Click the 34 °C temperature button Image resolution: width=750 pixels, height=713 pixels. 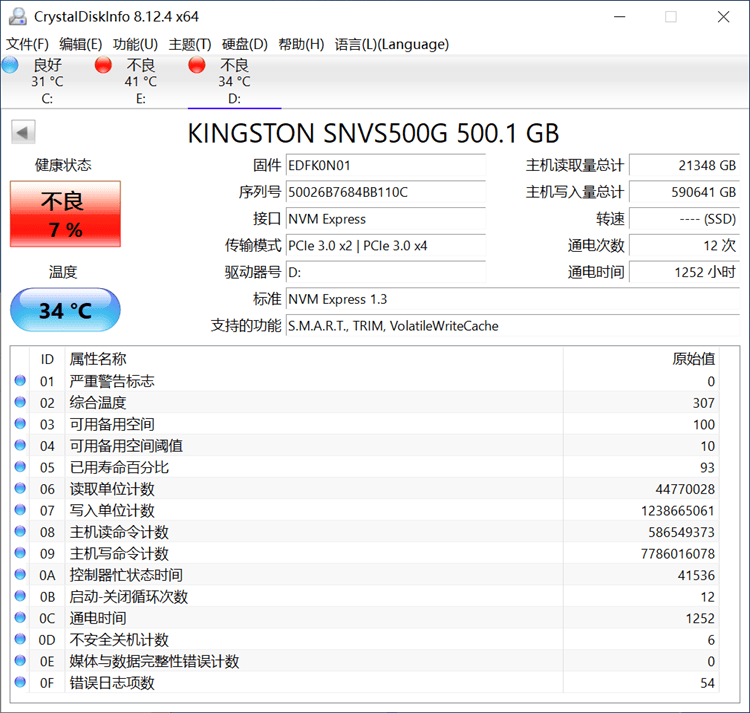pos(66,310)
